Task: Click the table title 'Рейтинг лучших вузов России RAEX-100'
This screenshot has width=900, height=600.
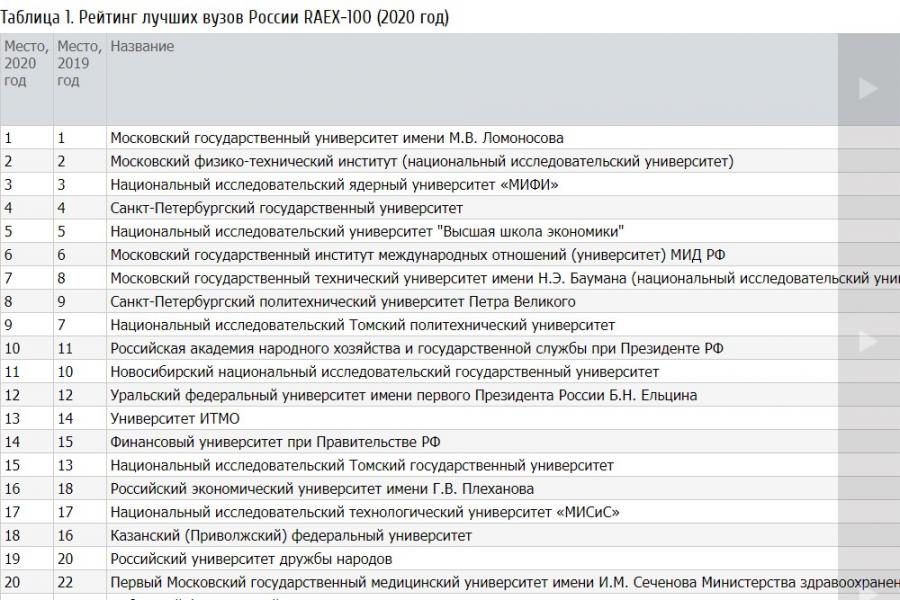Action: tap(225, 17)
